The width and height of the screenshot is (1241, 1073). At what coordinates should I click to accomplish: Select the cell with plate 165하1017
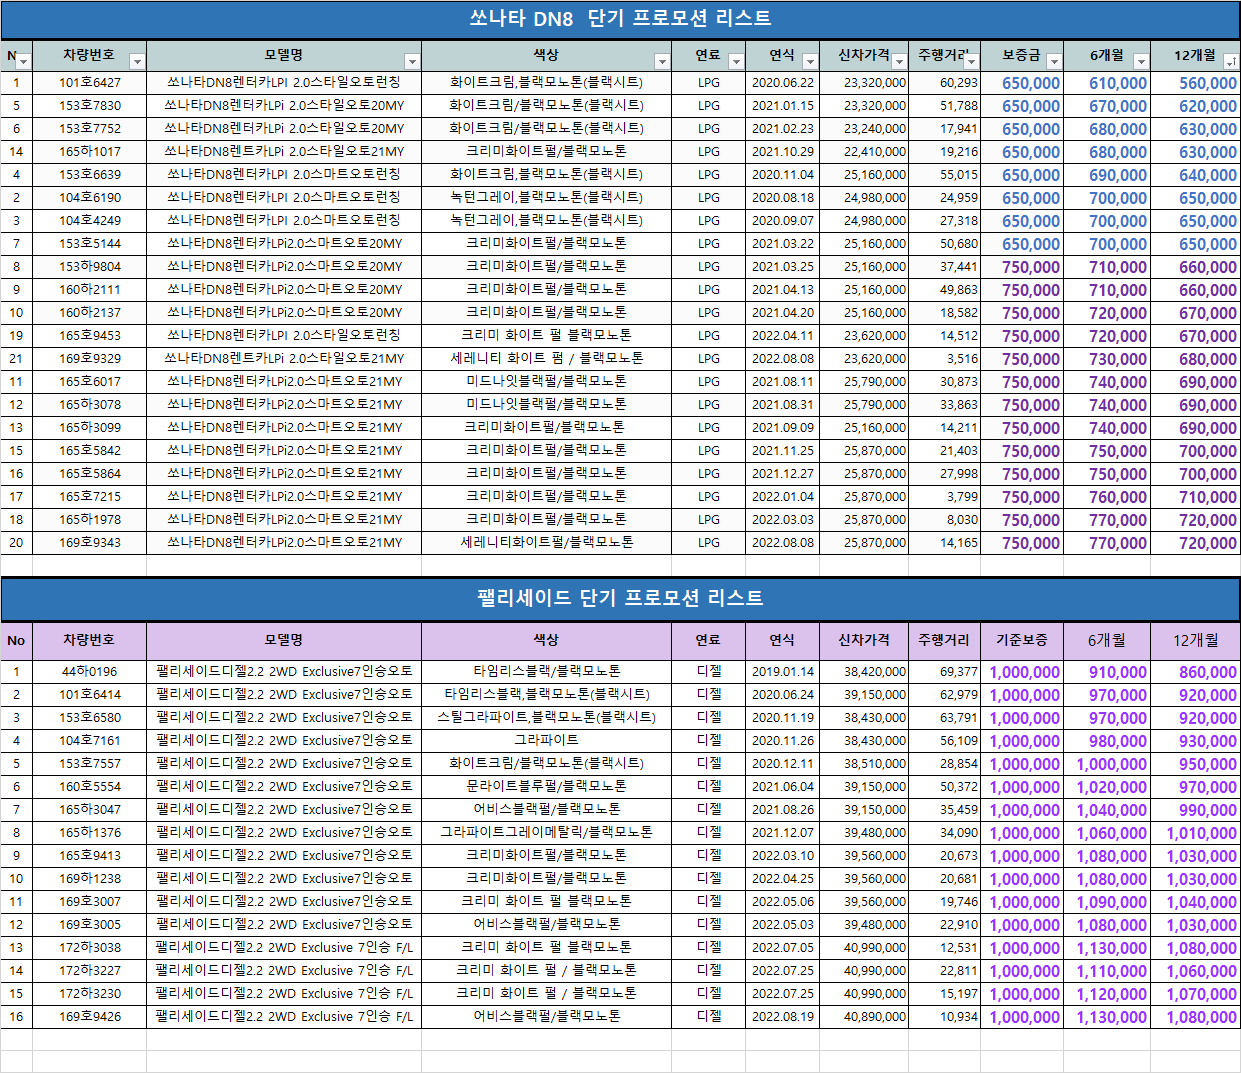[89, 152]
